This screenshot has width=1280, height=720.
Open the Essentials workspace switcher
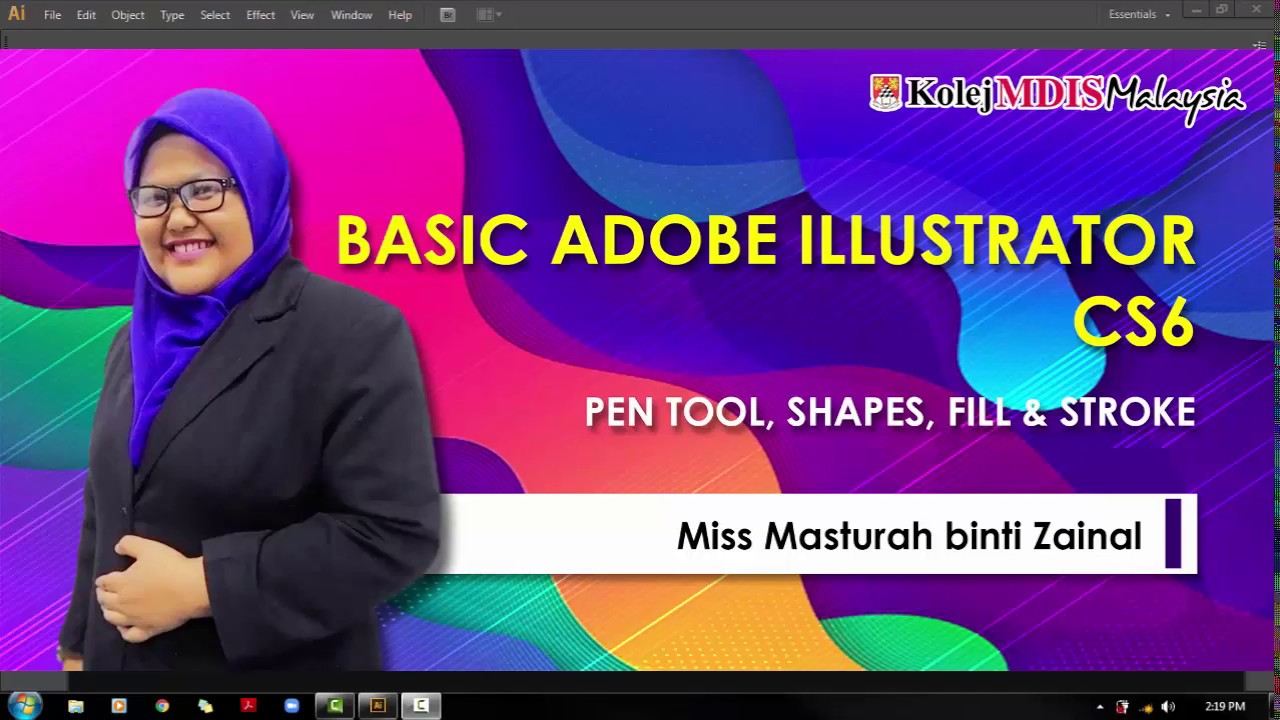point(1139,15)
